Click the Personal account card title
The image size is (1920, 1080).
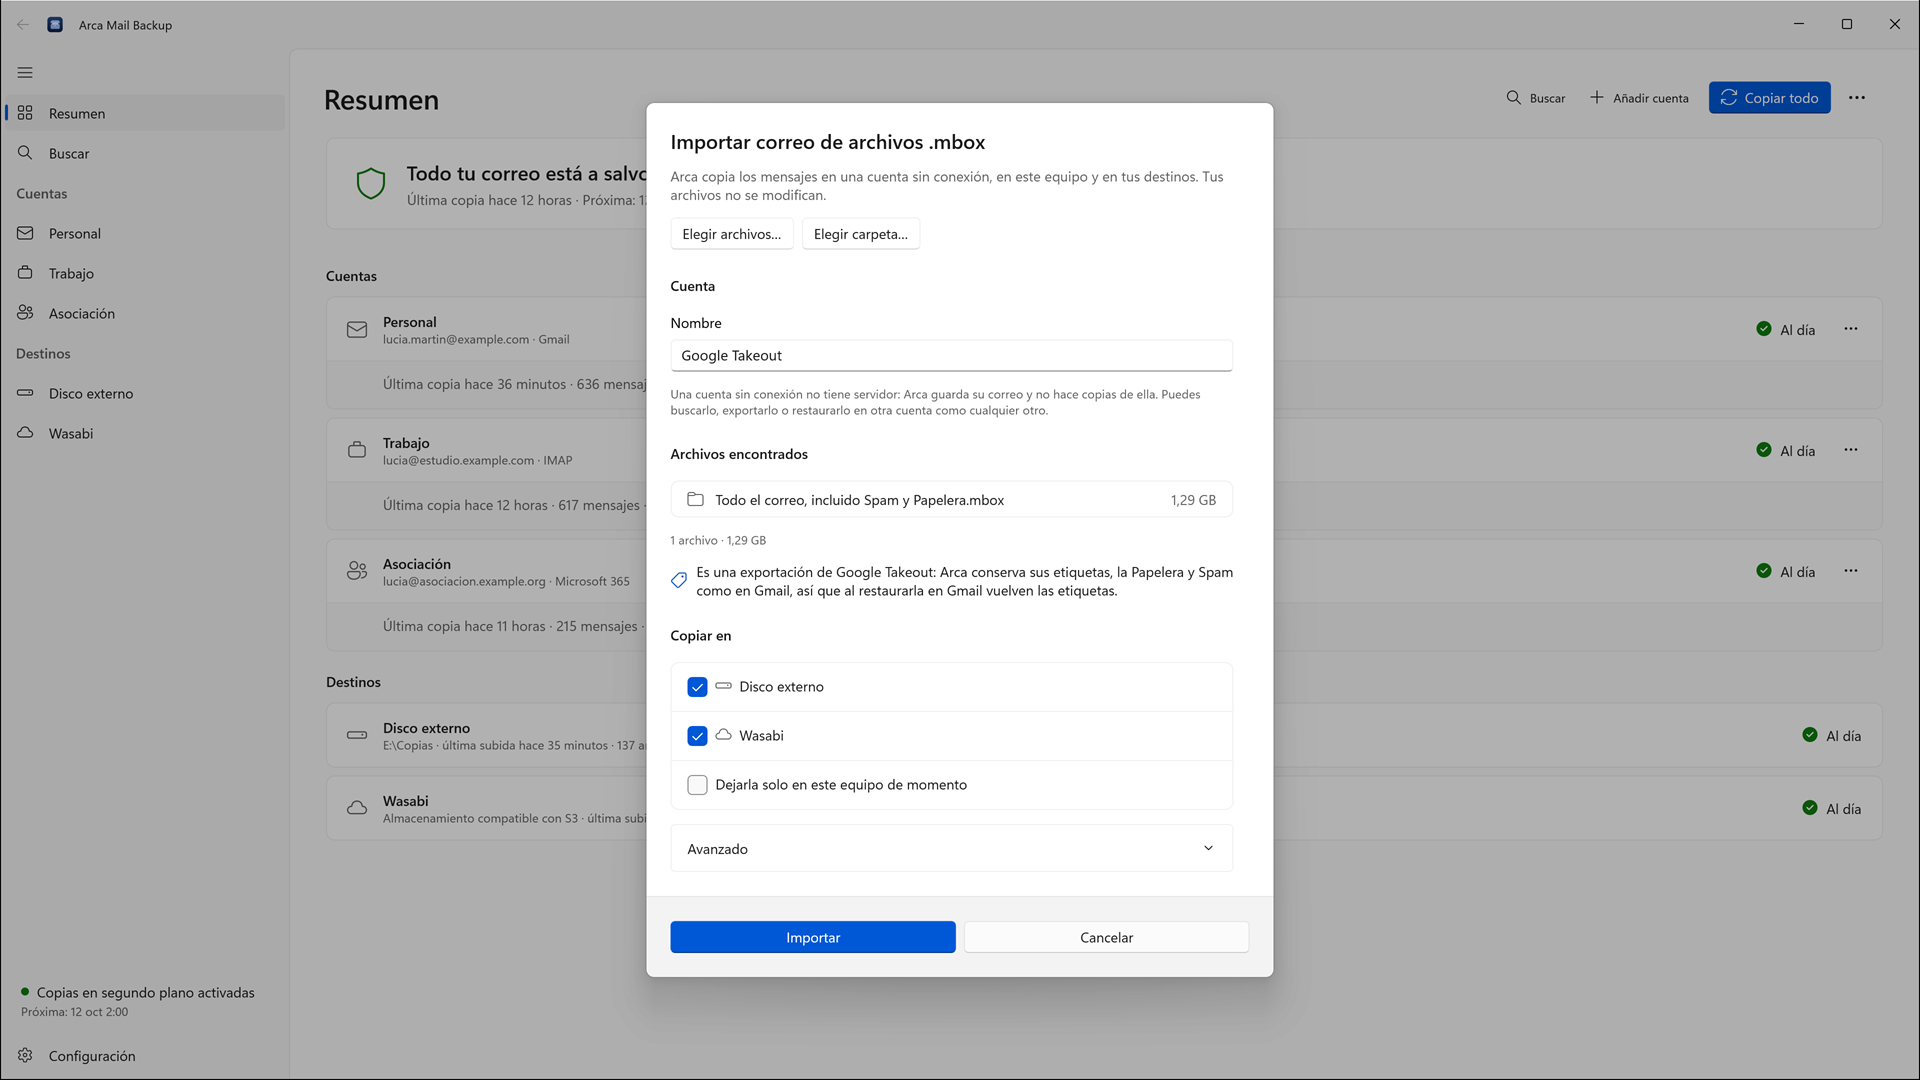click(409, 322)
